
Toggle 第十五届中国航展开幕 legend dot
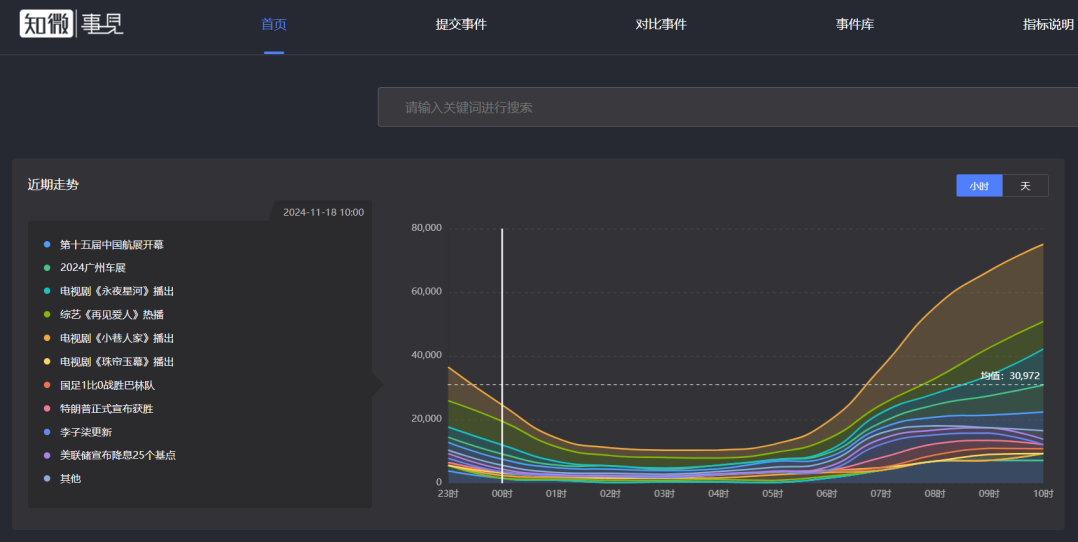click(x=47, y=244)
